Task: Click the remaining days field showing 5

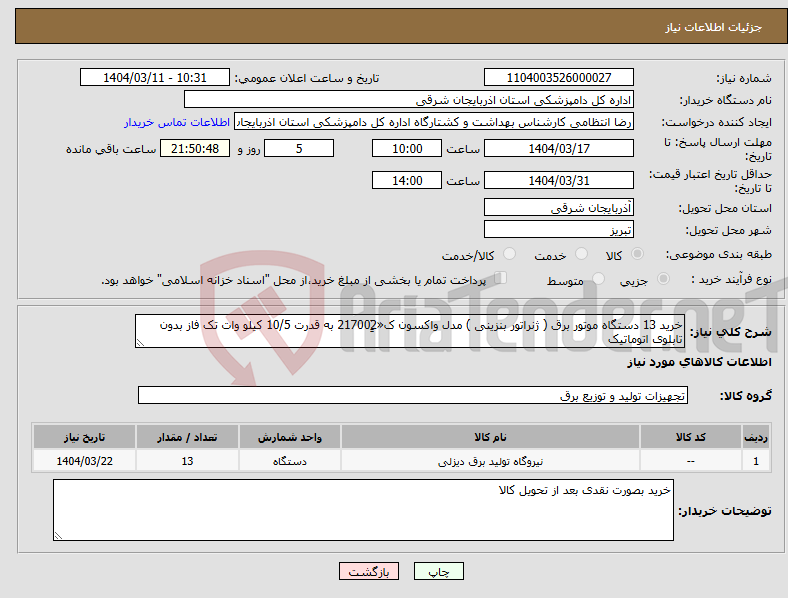Action: click(x=299, y=148)
